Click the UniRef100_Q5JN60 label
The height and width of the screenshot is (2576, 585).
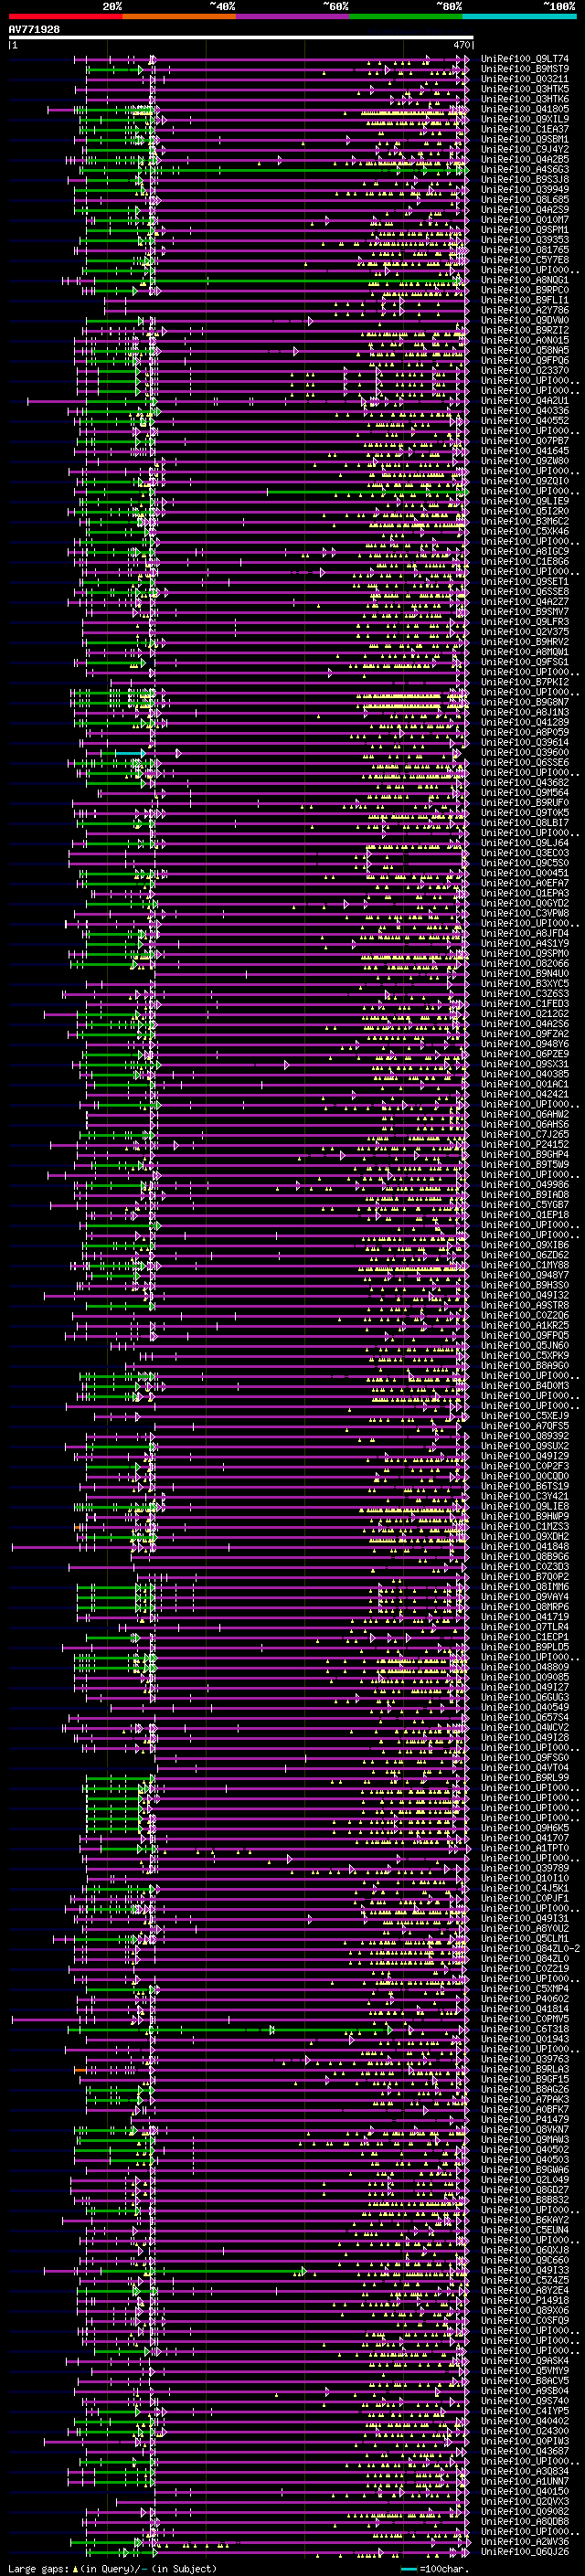[x=525, y=1347]
